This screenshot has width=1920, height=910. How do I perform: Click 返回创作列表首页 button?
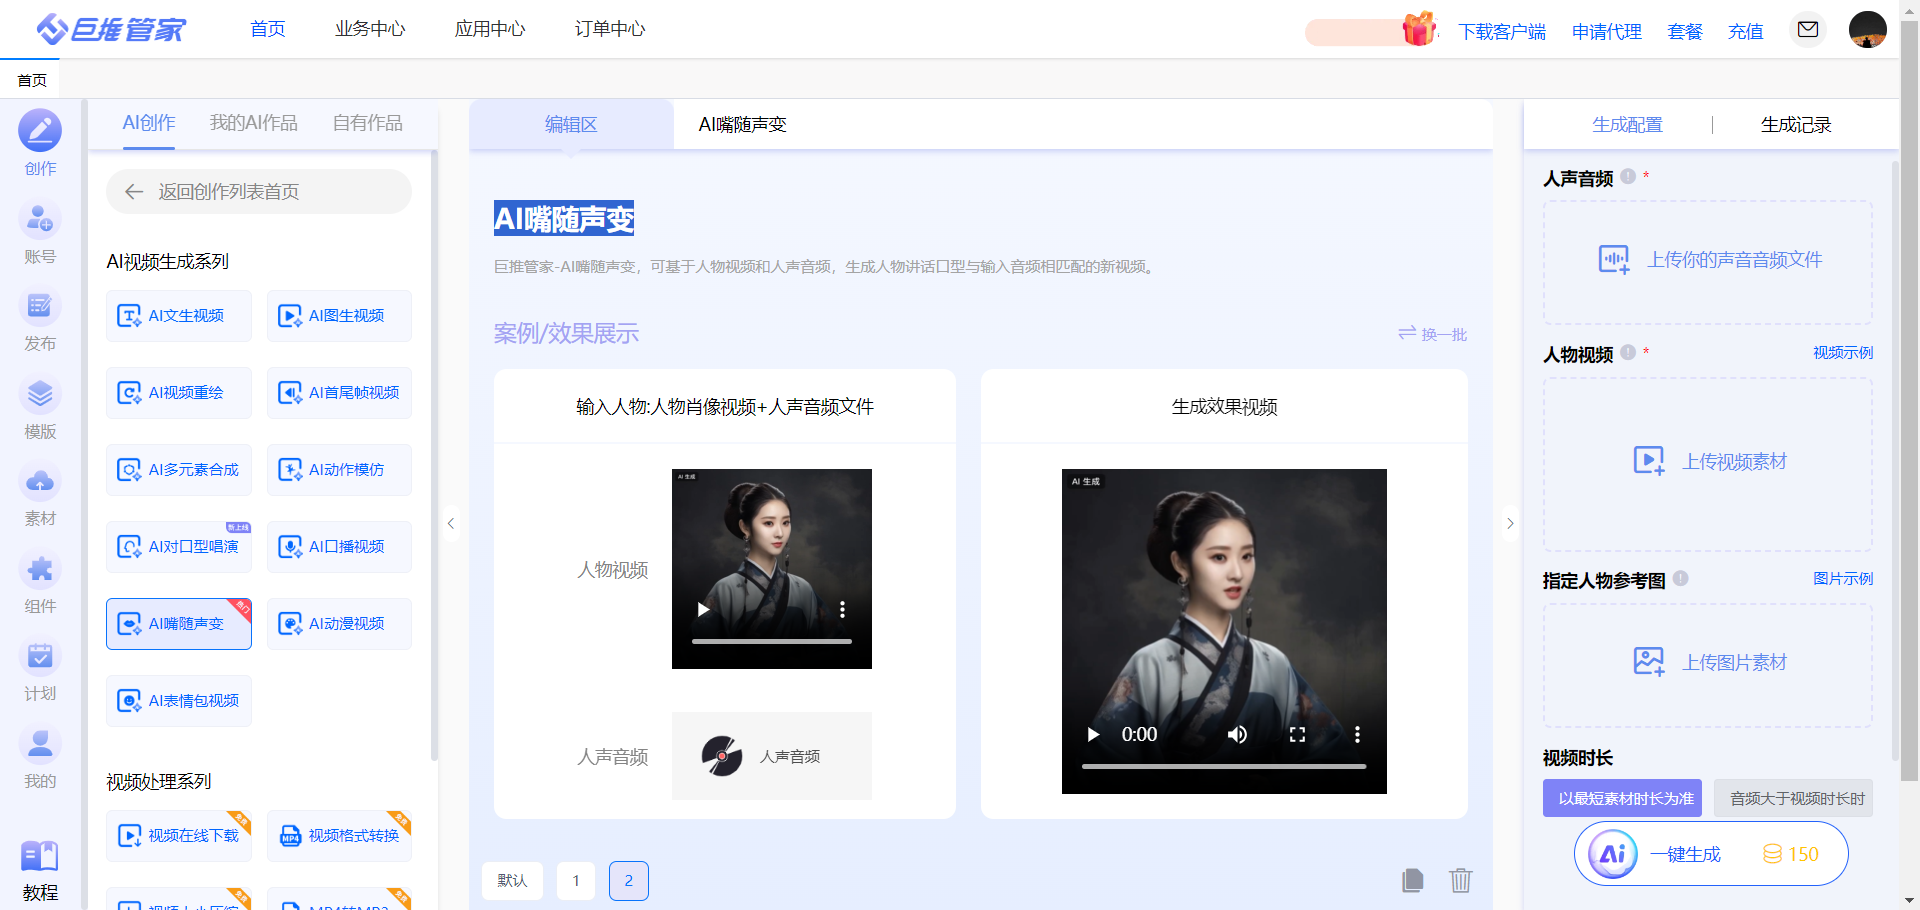(259, 191)
